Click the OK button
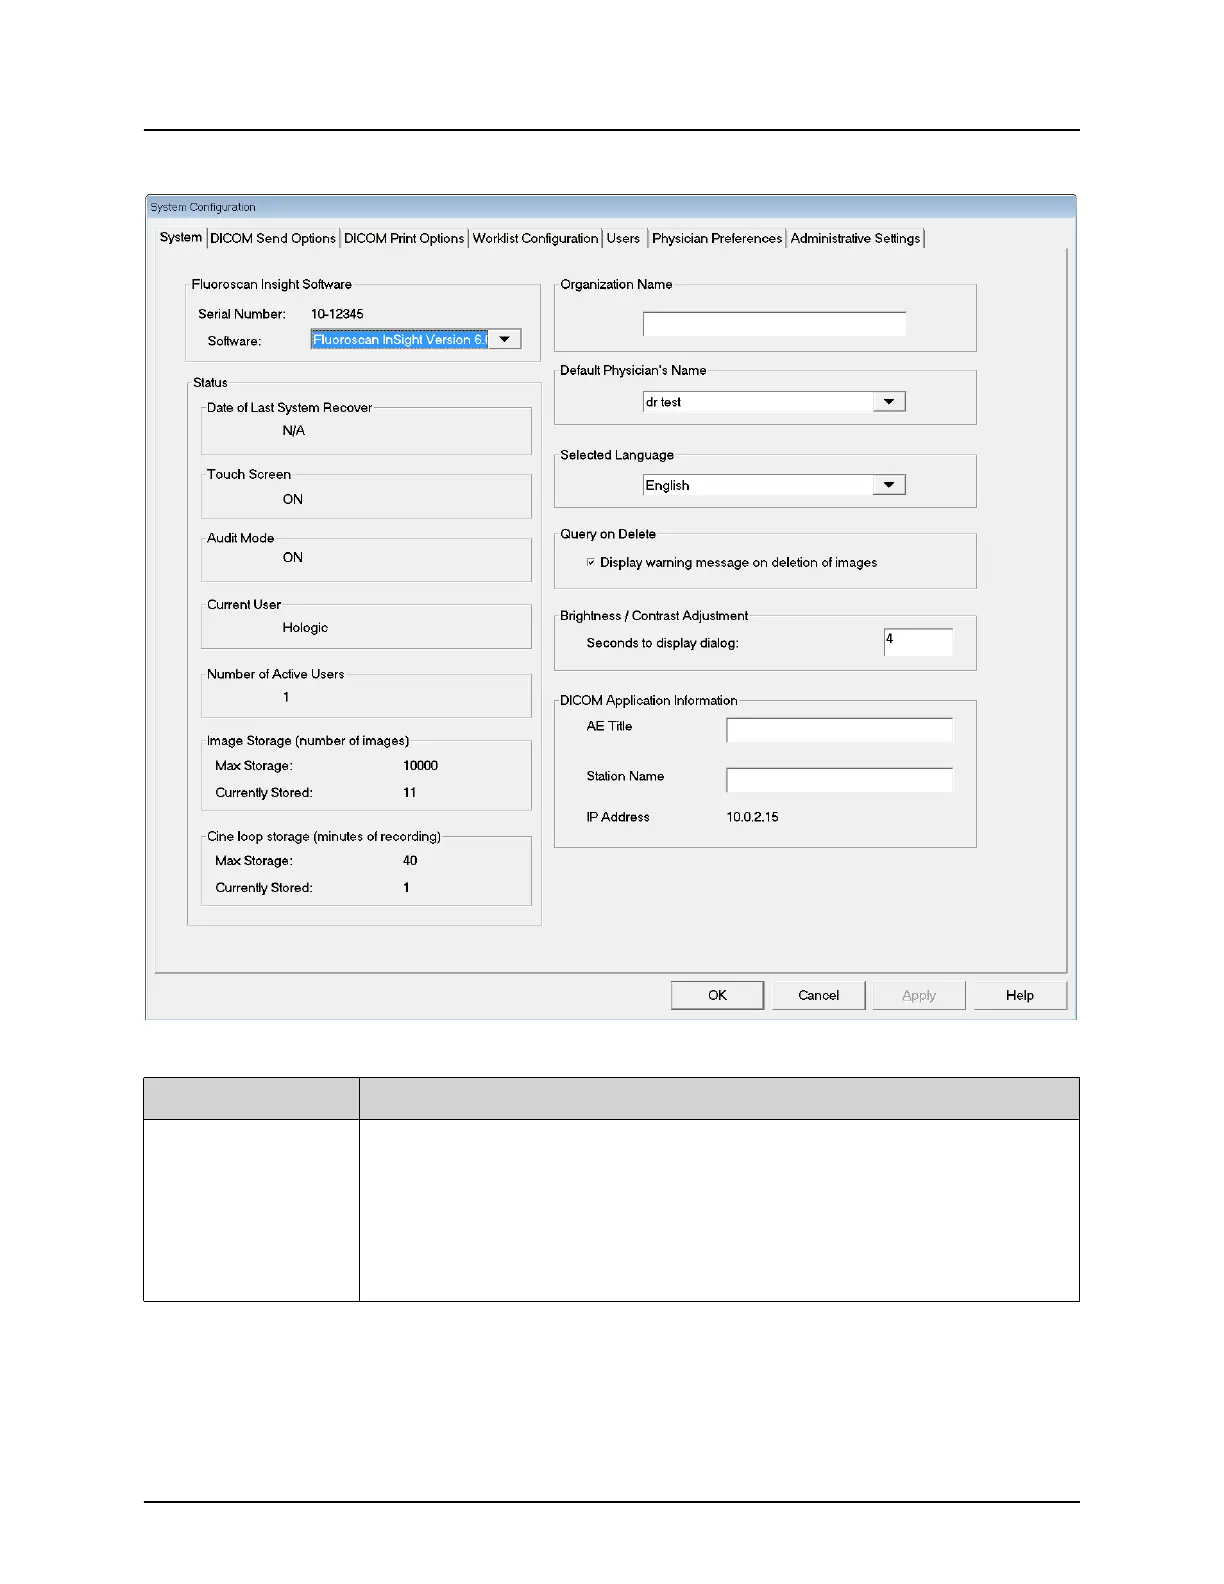Screen dimensions: 1224x1584 click(717, 995)
